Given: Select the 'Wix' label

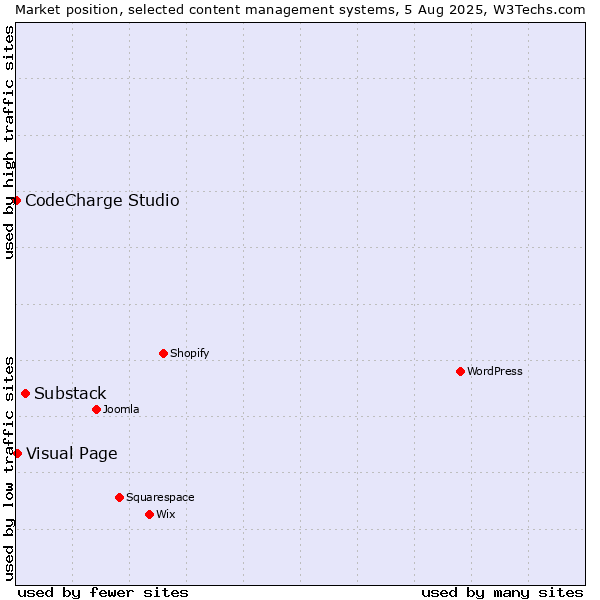Looking at the screenshot, I should click(165, 514).
